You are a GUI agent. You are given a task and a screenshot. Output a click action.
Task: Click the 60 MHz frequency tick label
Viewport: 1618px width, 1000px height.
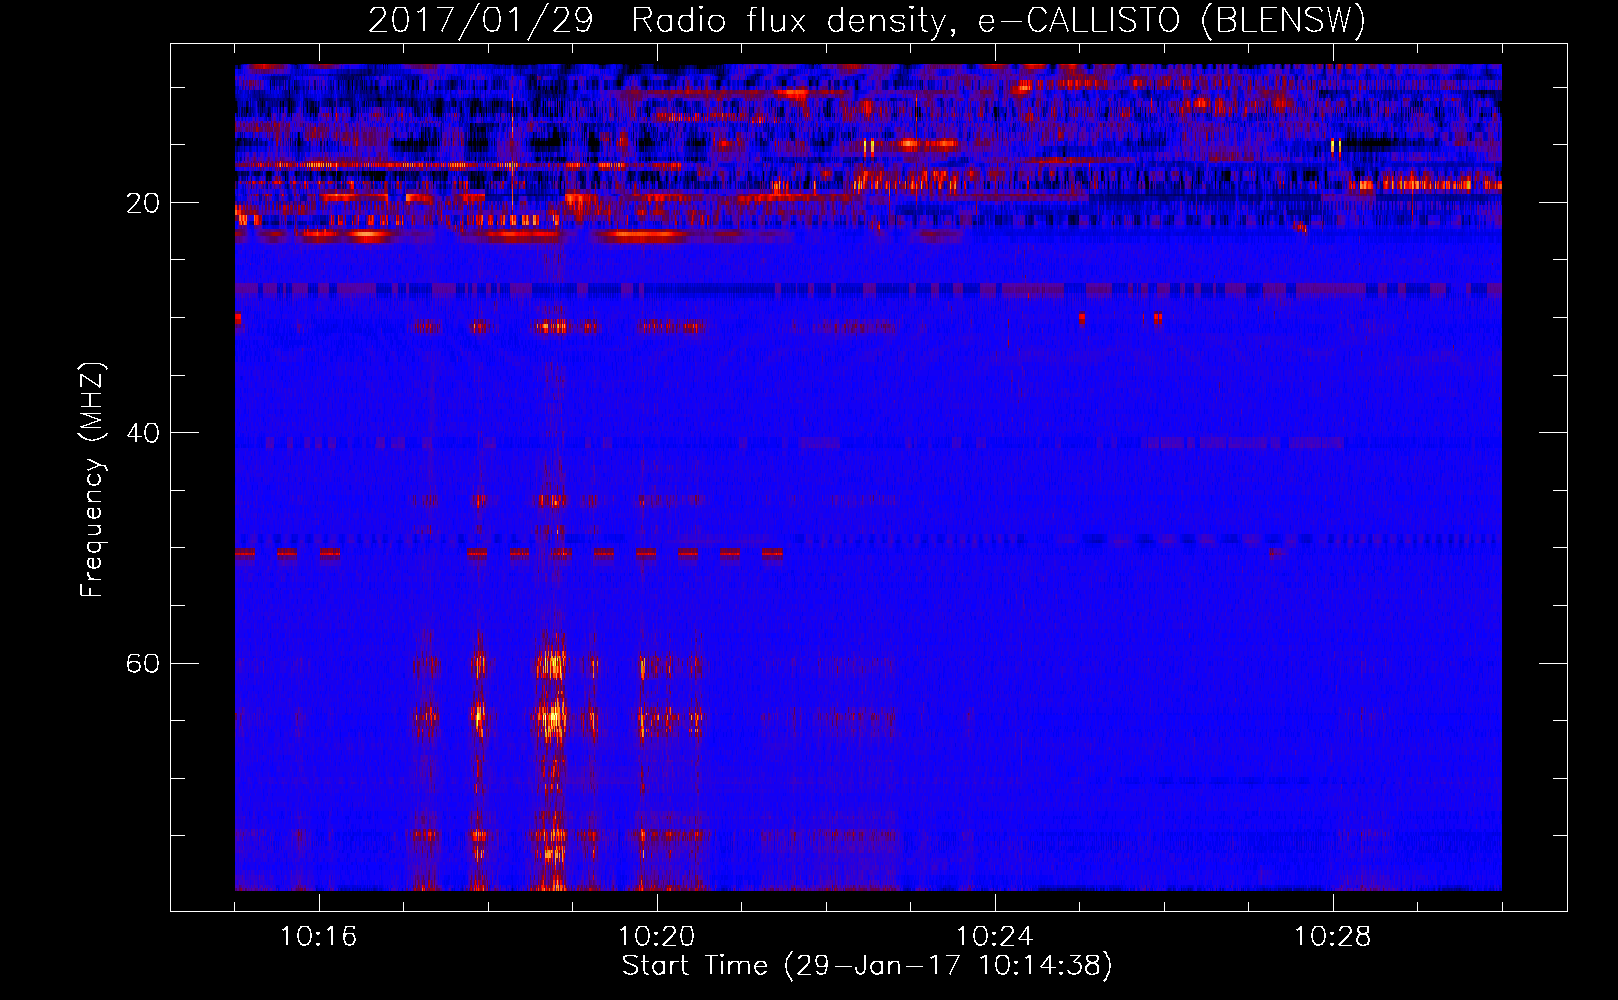pos(143,664)
